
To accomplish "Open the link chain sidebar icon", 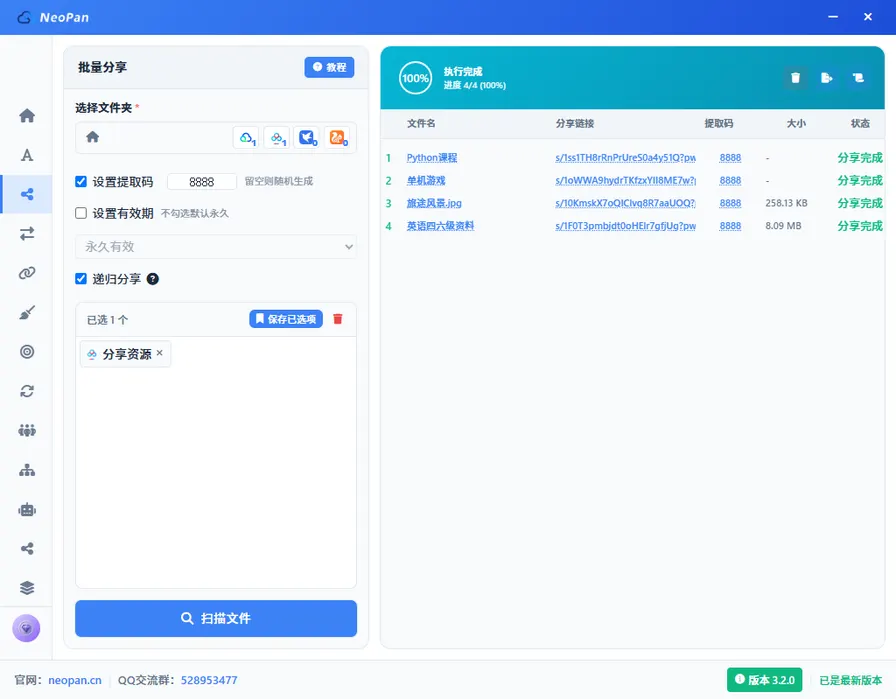I will (x=27, y=273).
